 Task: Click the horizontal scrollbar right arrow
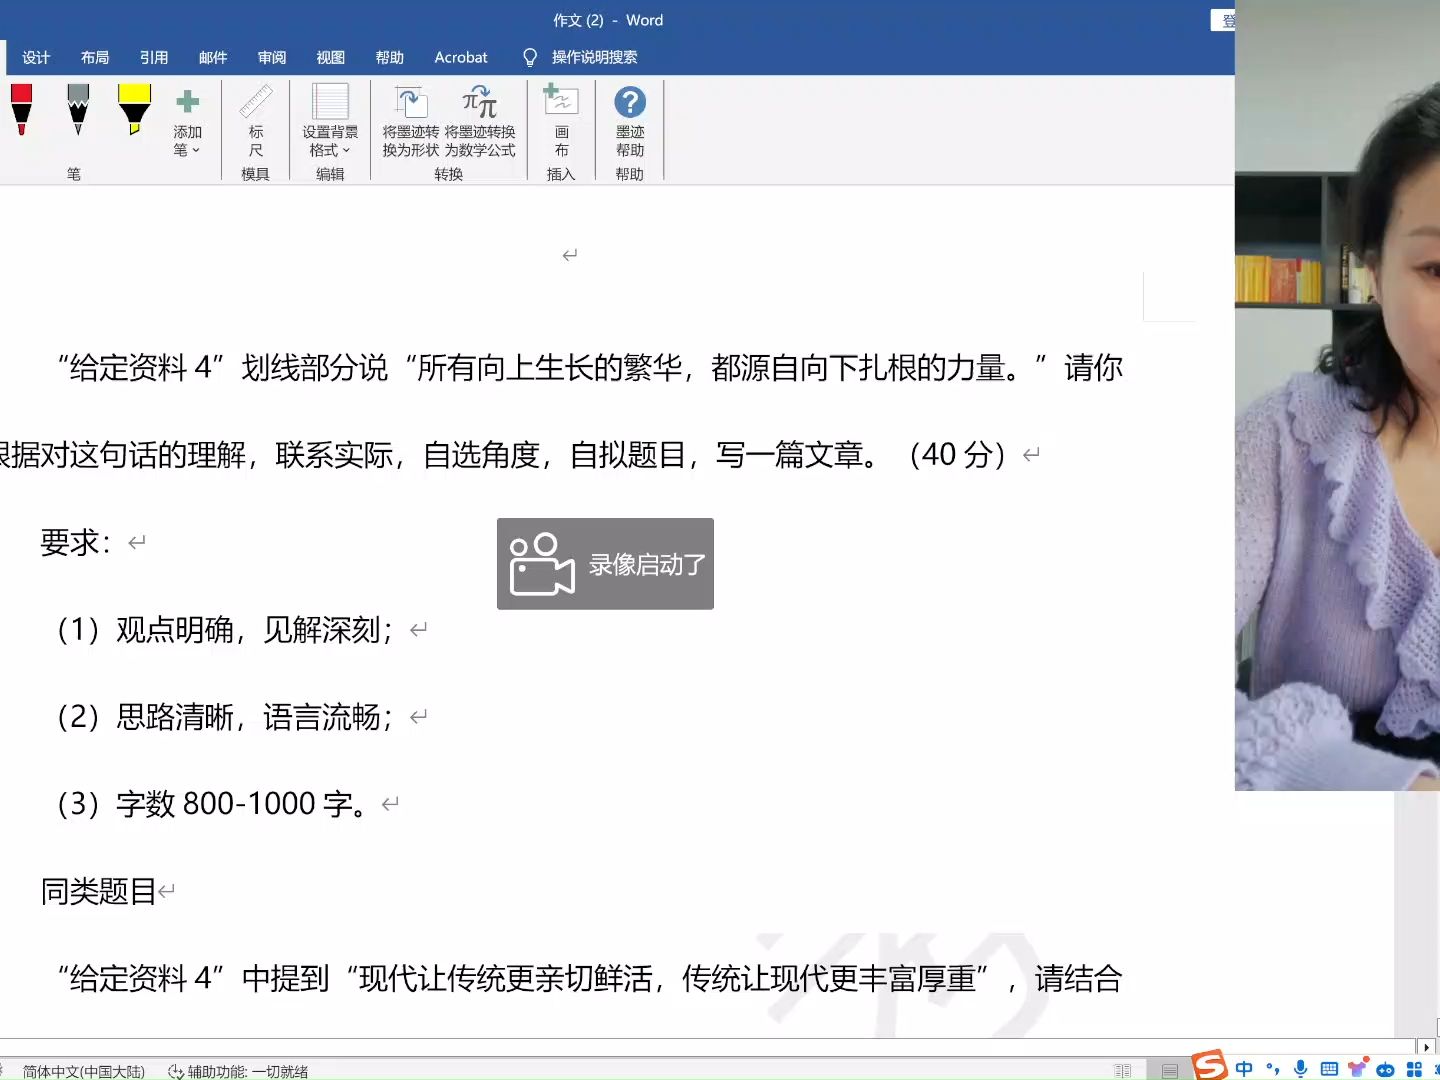click(1426, 1047)
